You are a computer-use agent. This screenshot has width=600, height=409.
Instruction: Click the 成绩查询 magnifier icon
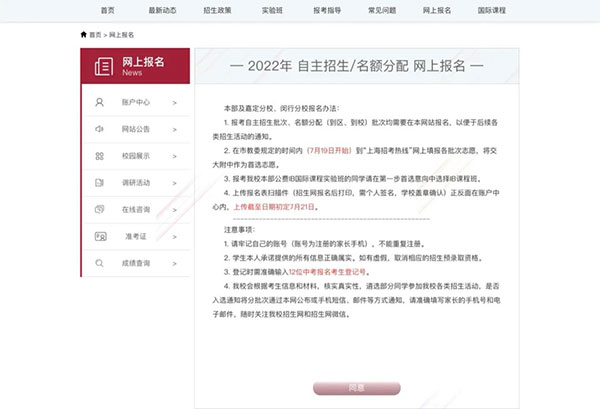click(x=98, y=263)
